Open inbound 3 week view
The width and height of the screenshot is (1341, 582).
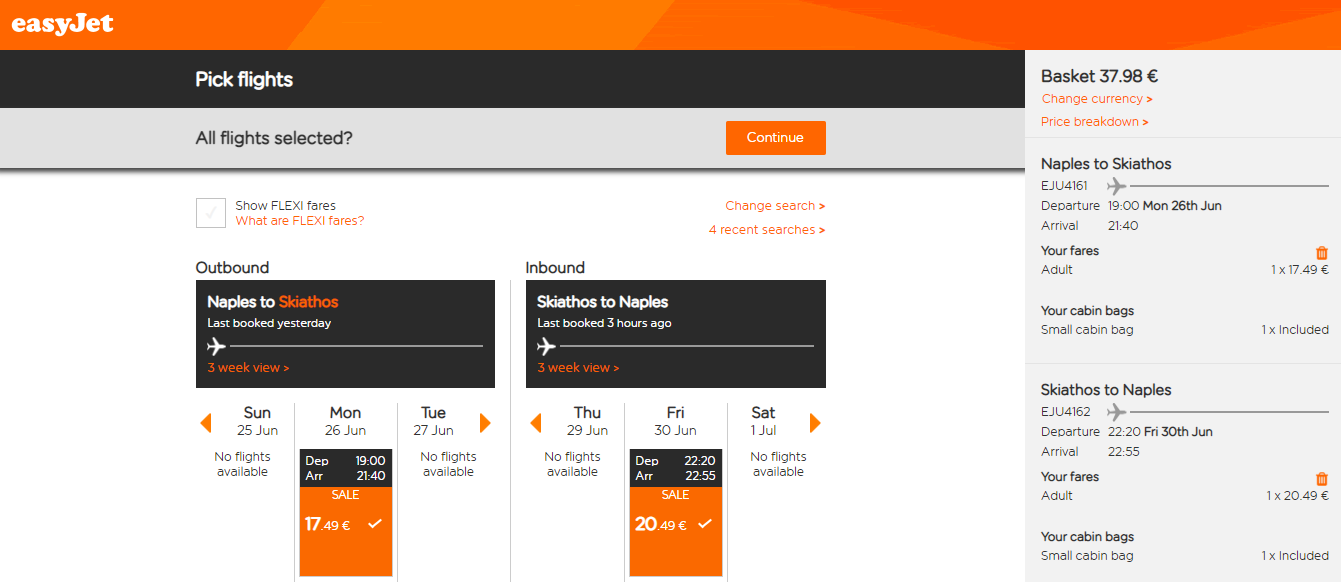(x=578, y=368)
